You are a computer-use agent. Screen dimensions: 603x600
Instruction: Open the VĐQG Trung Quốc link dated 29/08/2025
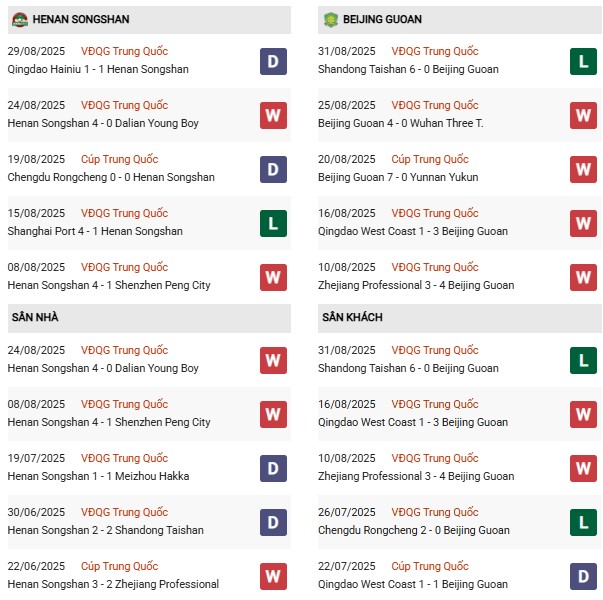pos(125,51)
